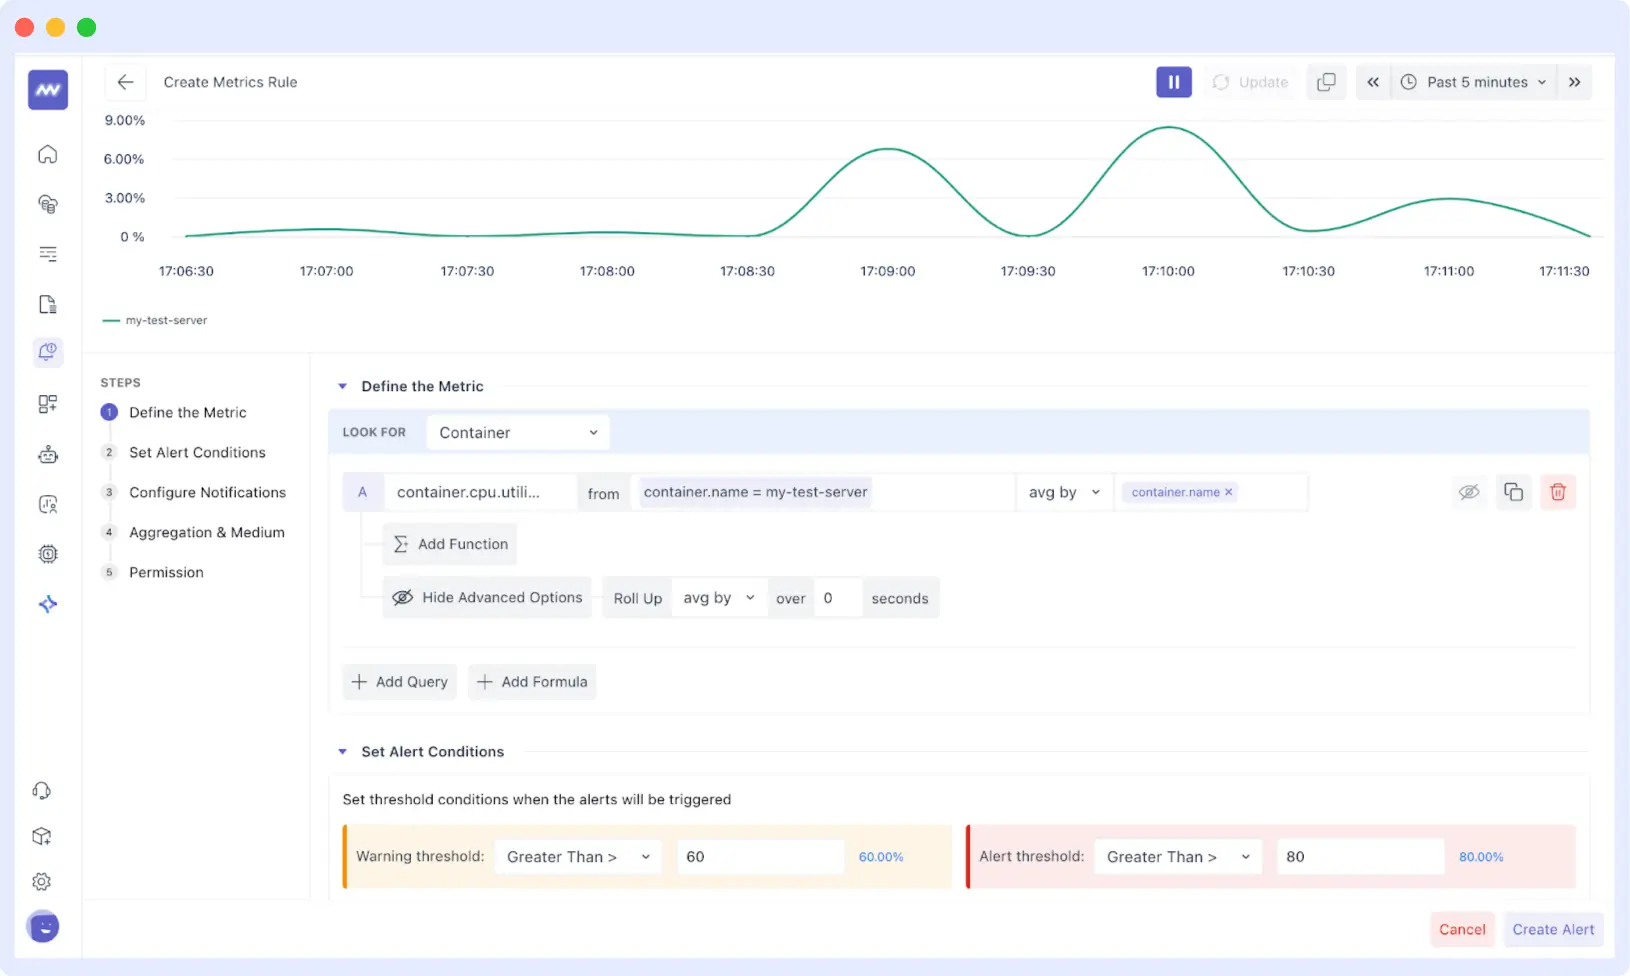
Task: Click the Add Formula button
Action: [532, 682]
